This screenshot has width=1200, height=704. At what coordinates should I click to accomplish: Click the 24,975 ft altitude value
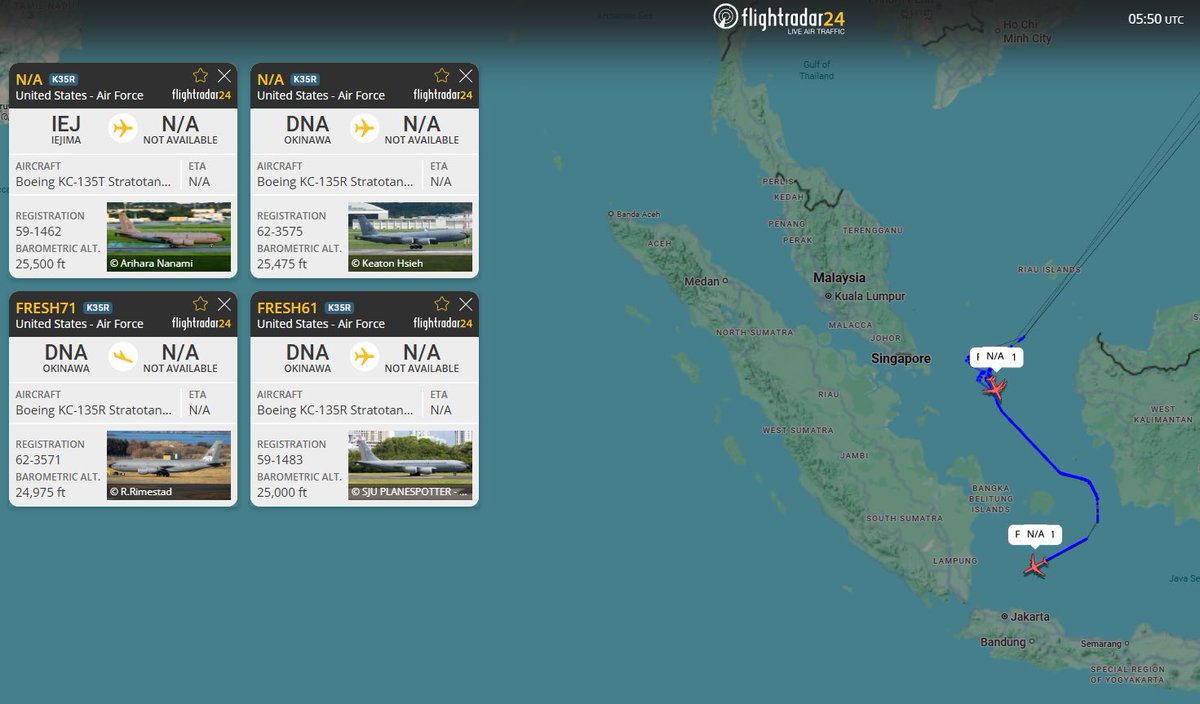click(40, 492)
